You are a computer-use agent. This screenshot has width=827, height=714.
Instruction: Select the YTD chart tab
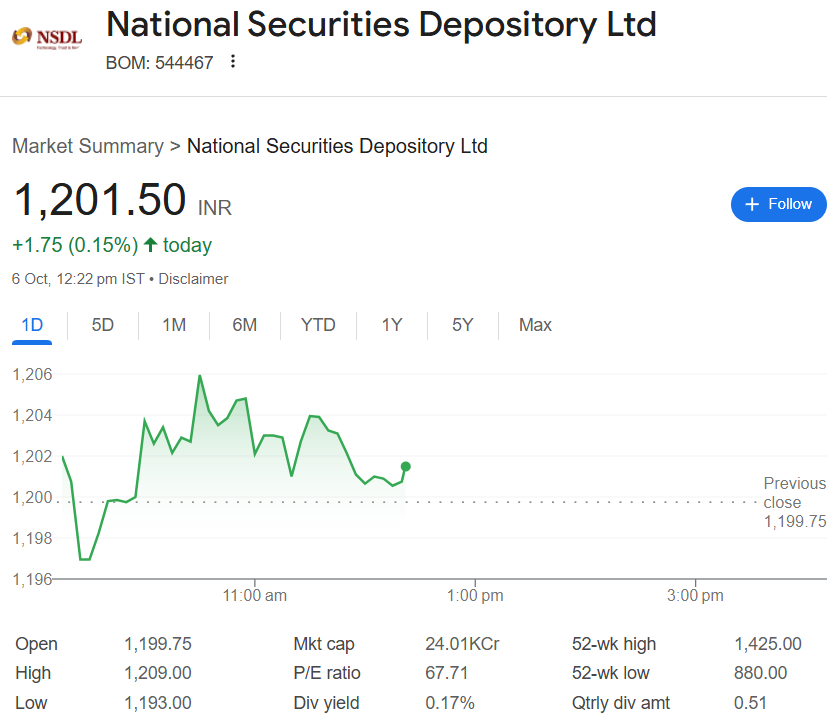(x=318, y=325)
